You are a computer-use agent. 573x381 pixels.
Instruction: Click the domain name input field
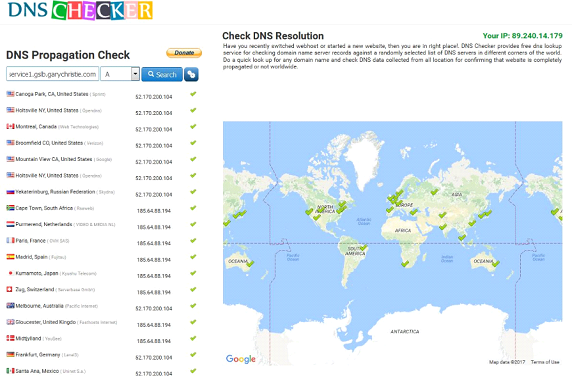[x=52, y=74]
